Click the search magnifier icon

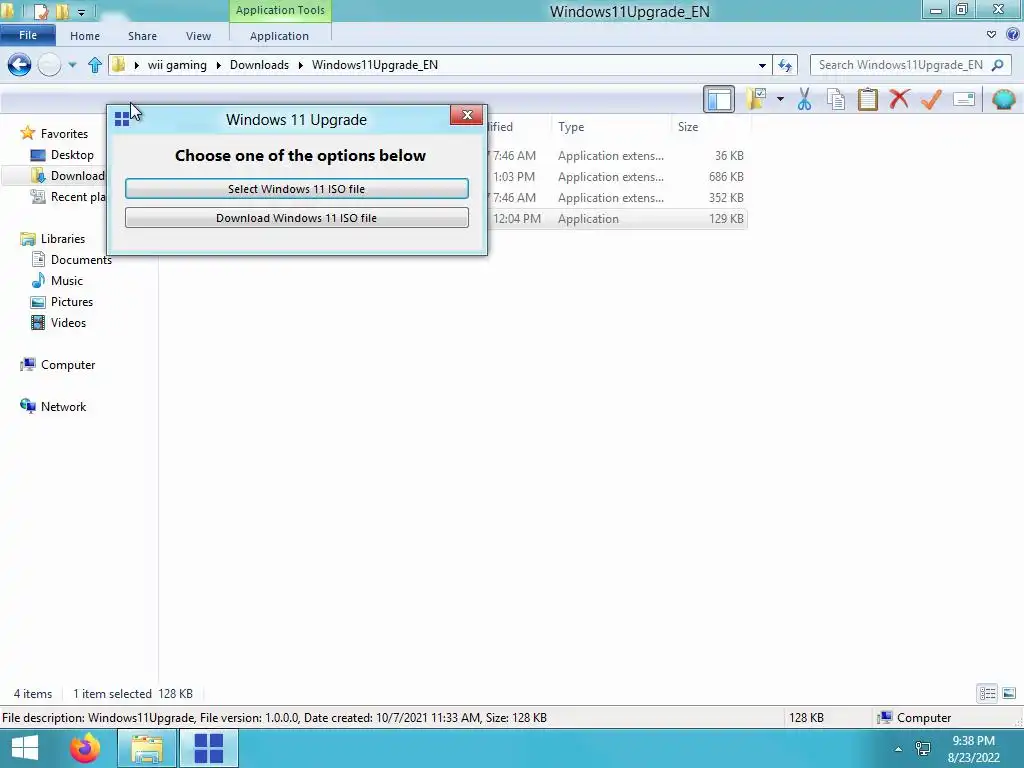click(997, 65)
